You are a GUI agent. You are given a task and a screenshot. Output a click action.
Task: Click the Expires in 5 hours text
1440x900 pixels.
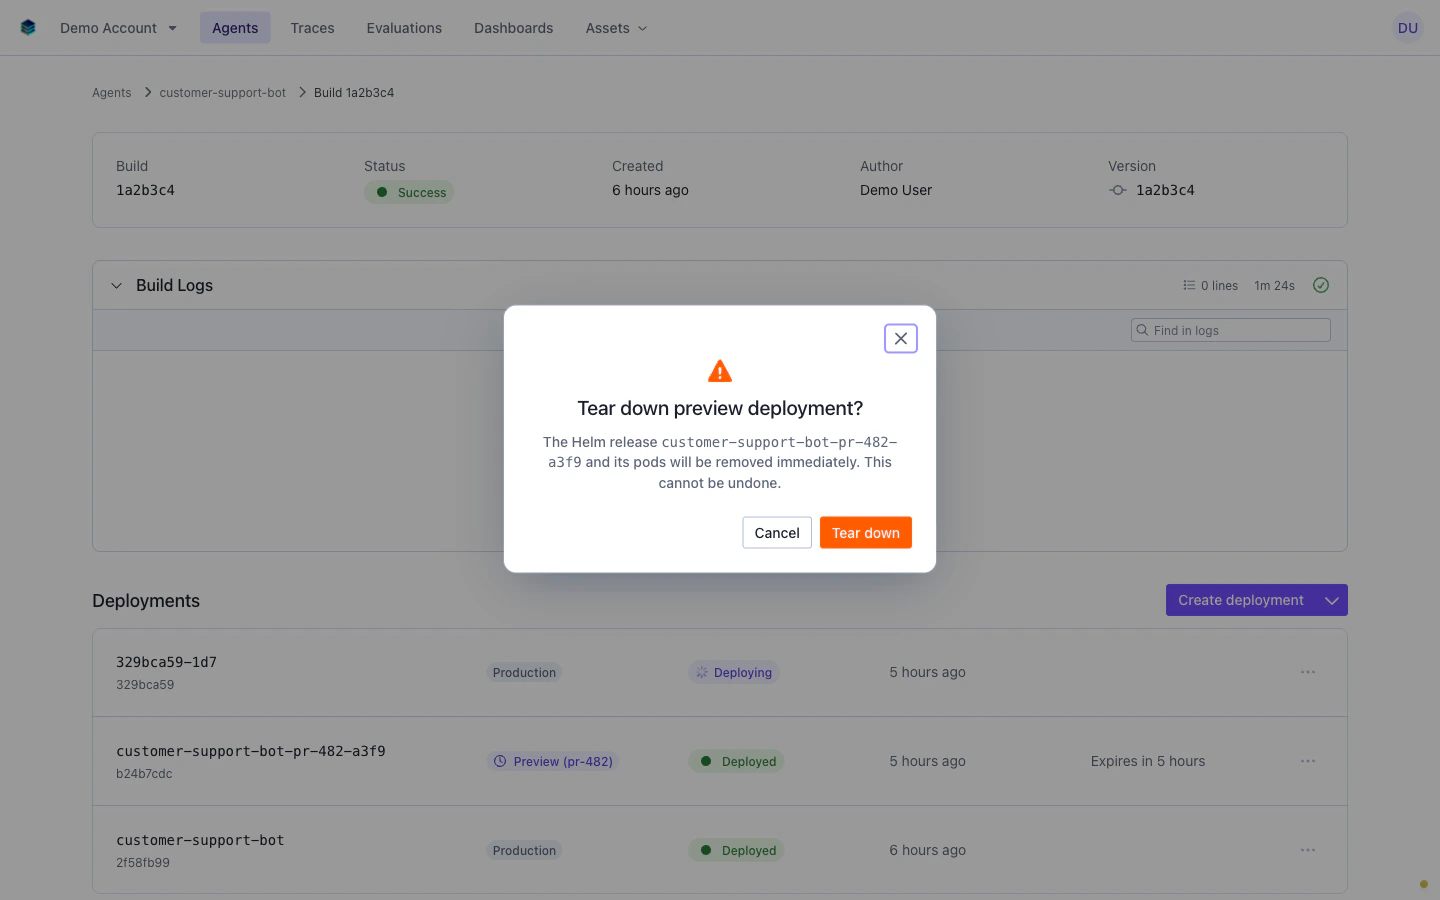click(x=1148, y=762)
